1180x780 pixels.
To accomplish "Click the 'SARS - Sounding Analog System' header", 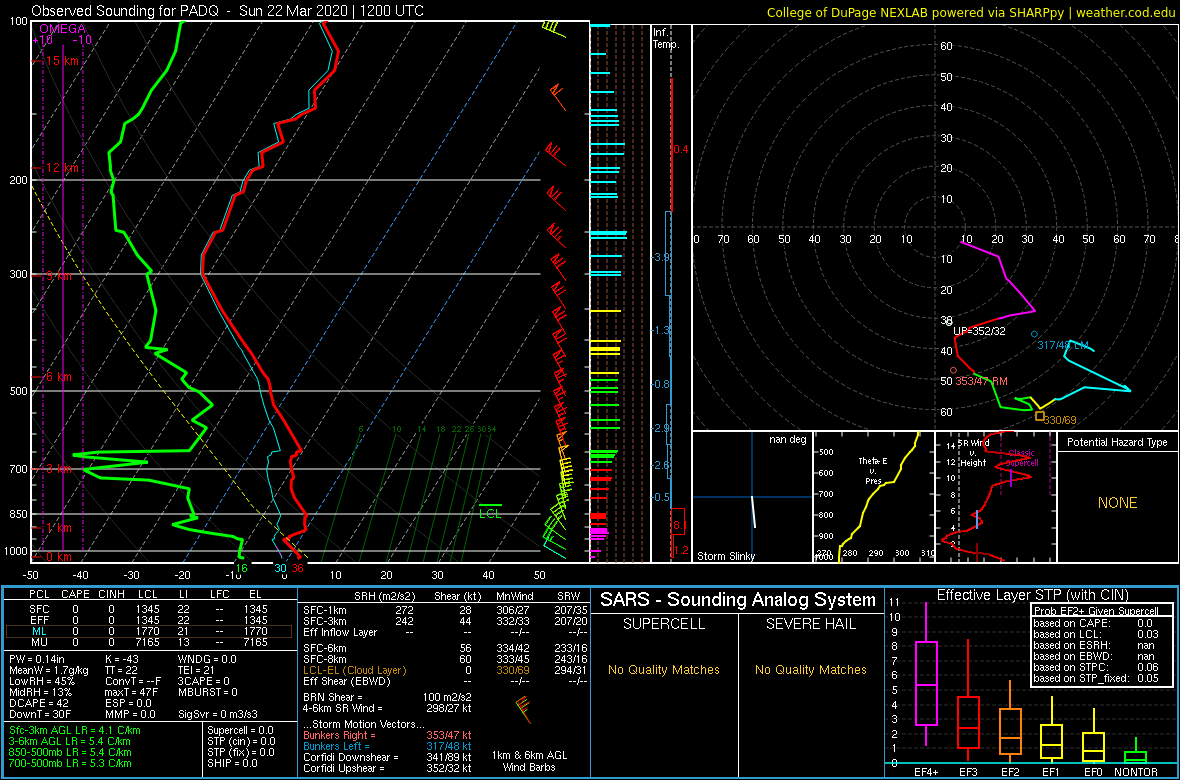I will pos(738,600).
